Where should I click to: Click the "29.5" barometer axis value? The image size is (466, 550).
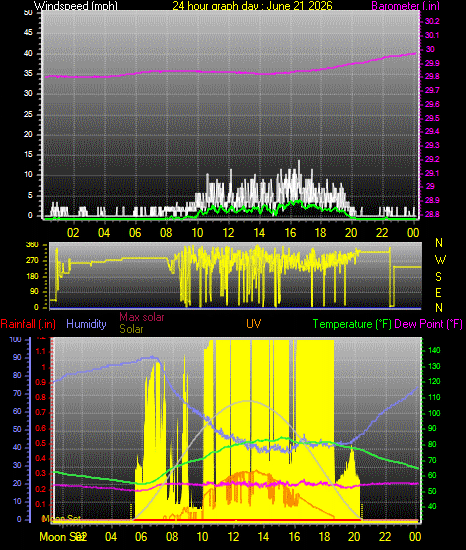[432, 118]
